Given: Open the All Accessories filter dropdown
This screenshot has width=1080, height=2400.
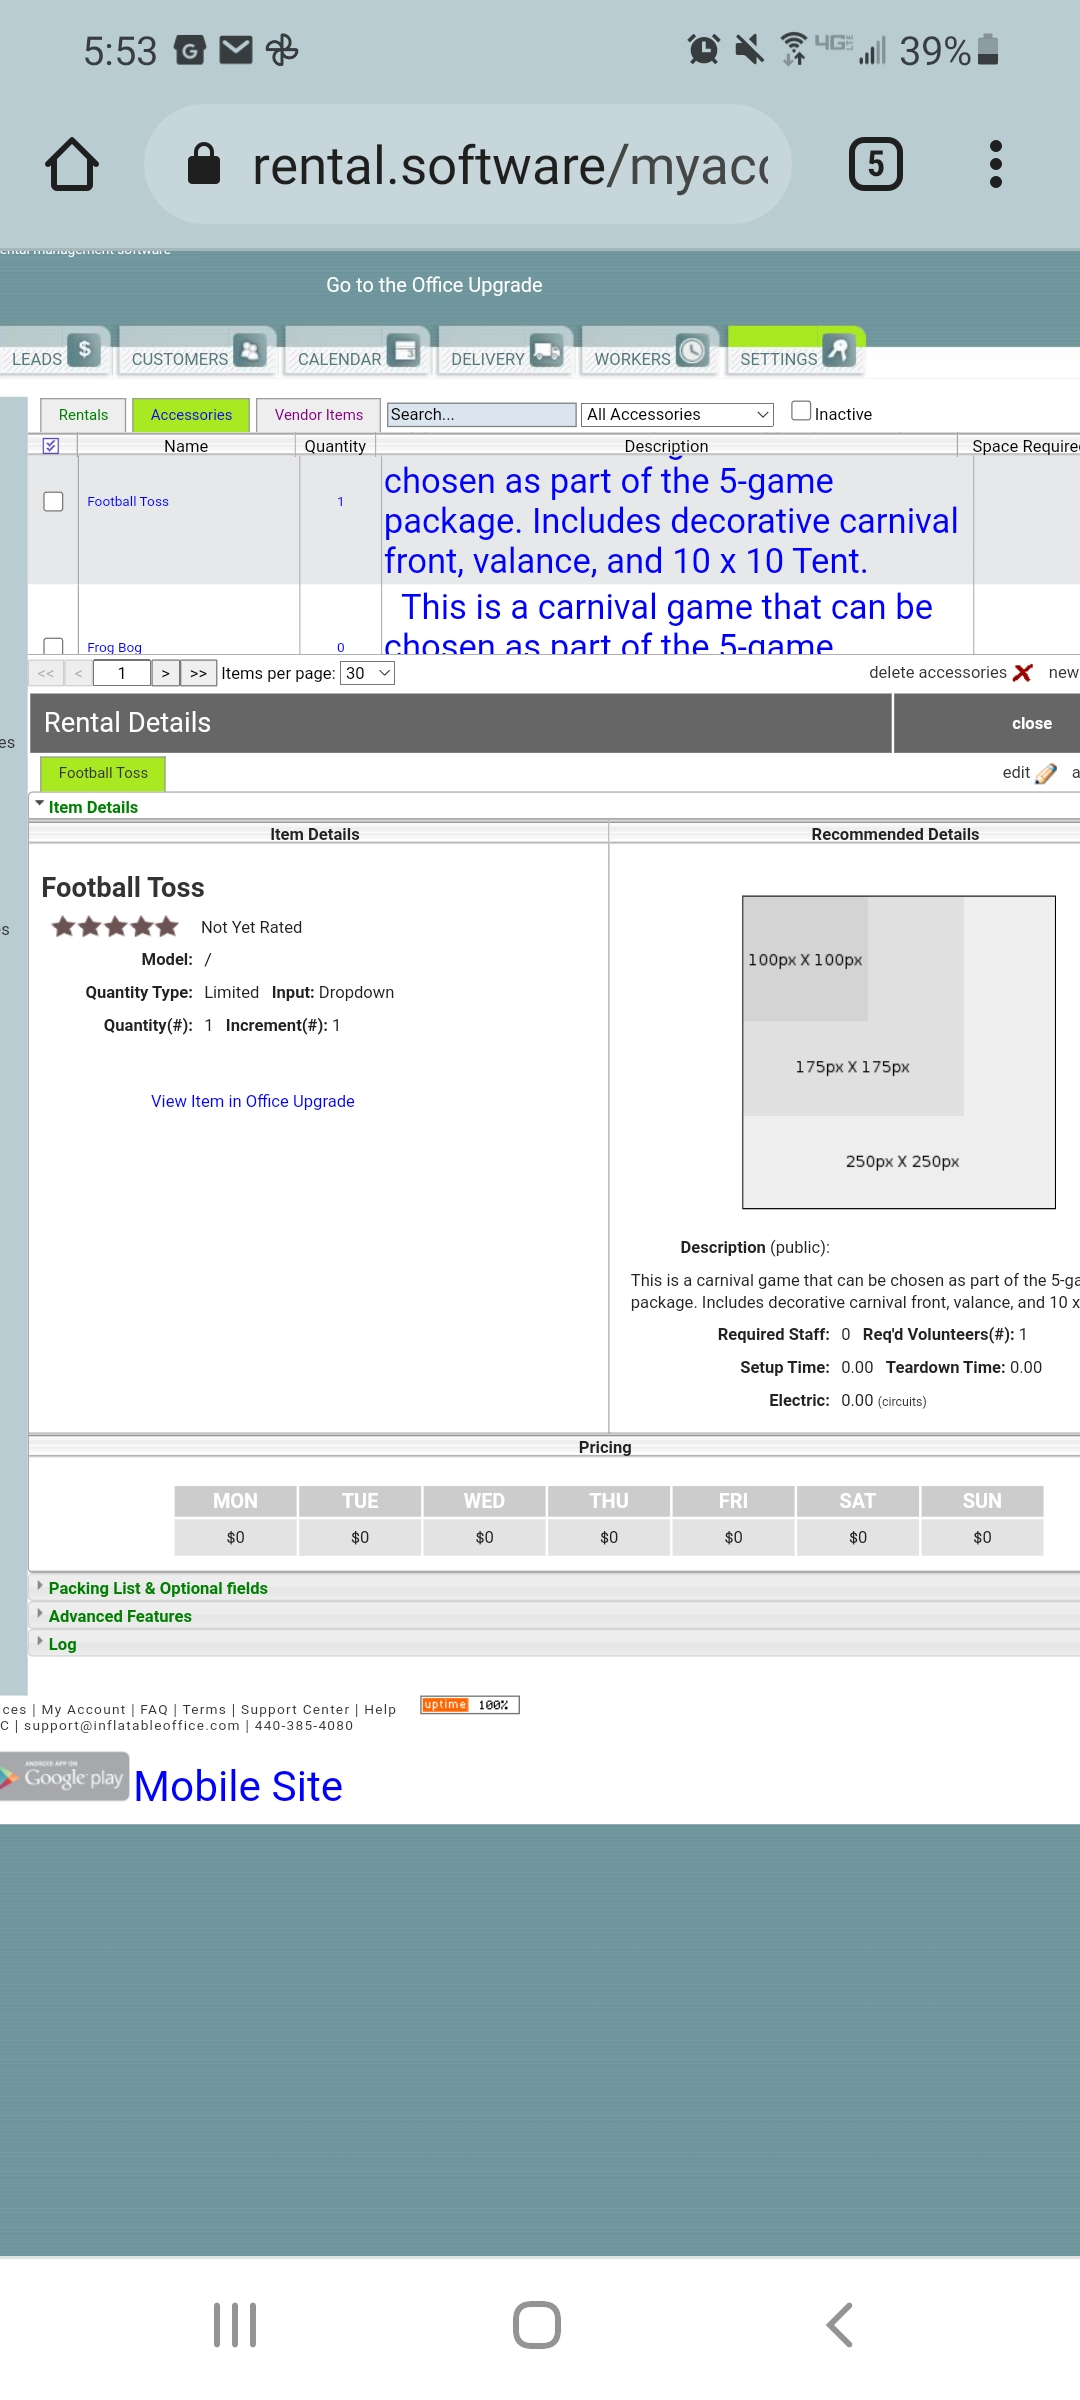Looking at the screenshot, I should click(x=677, y=414).
